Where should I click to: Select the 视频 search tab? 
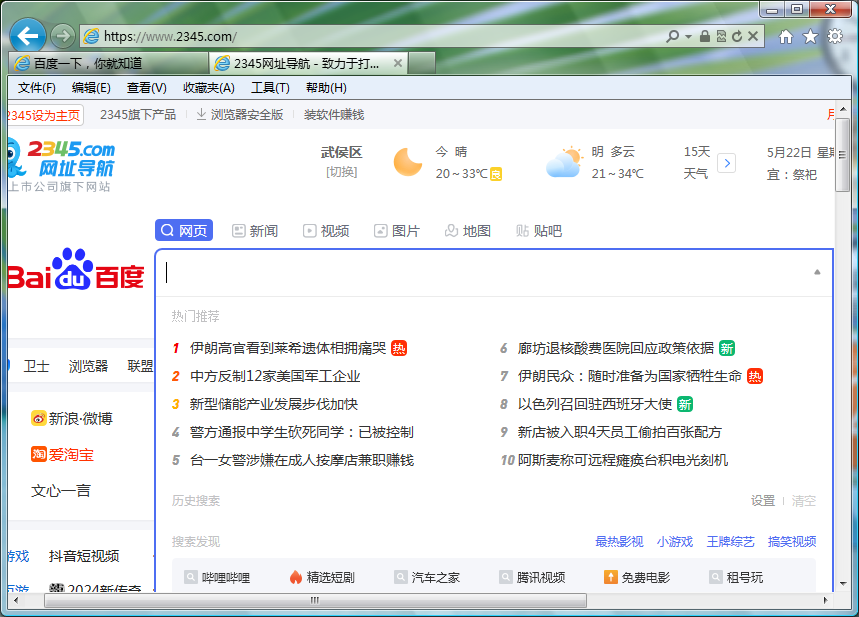(x=326, y=231)
